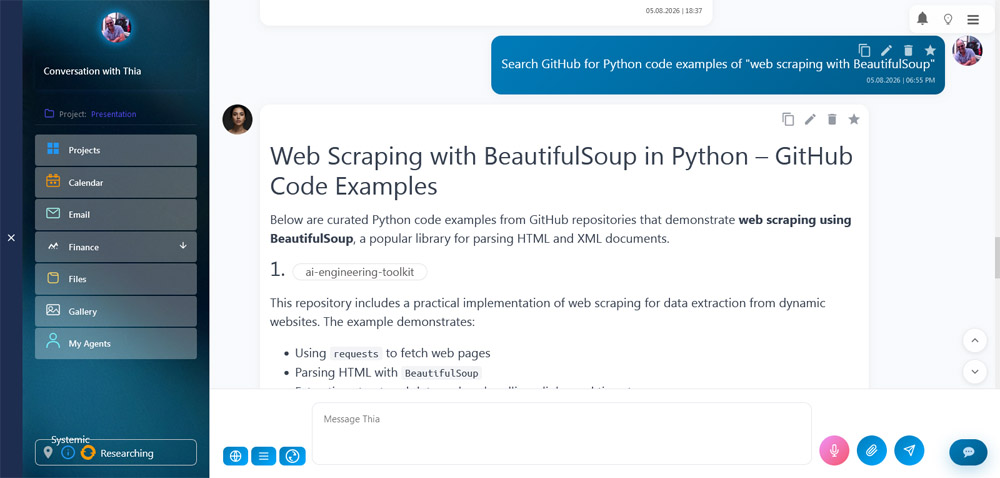Star the user's GitHub search message
The height and width of the screenshot is (478, 1000).
(x=930, y=50)
